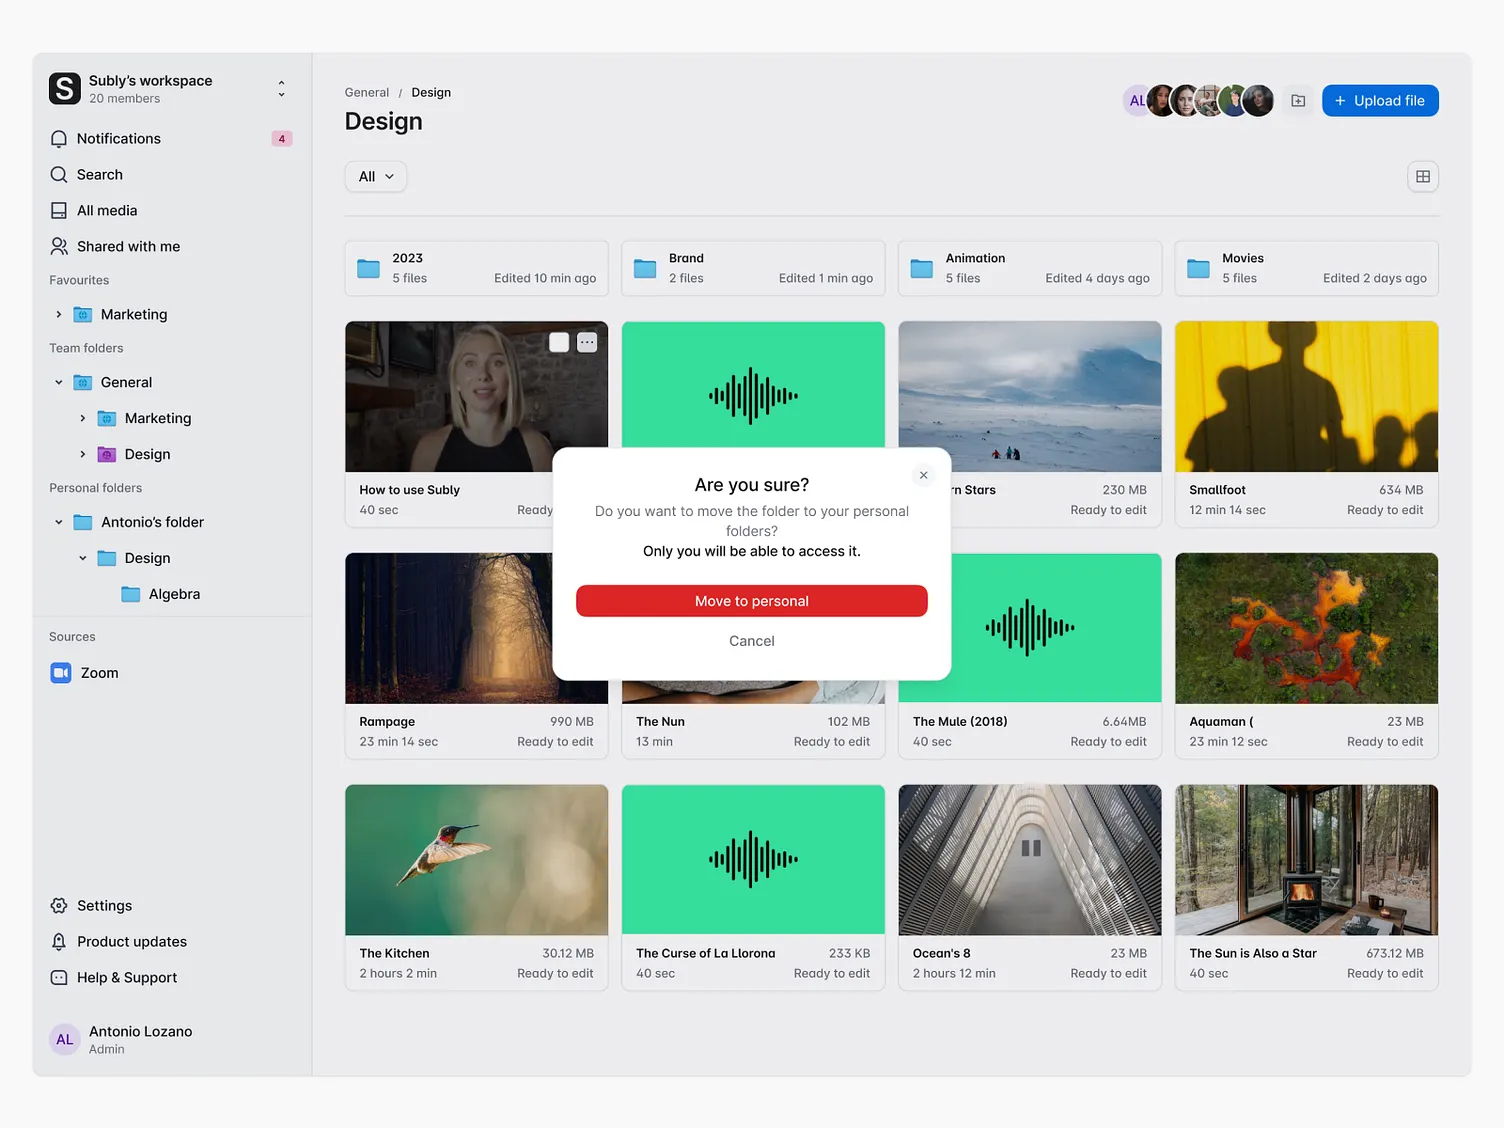Open Shared with me
This screenshot has width=1504, height=1128.
(128, 247)
